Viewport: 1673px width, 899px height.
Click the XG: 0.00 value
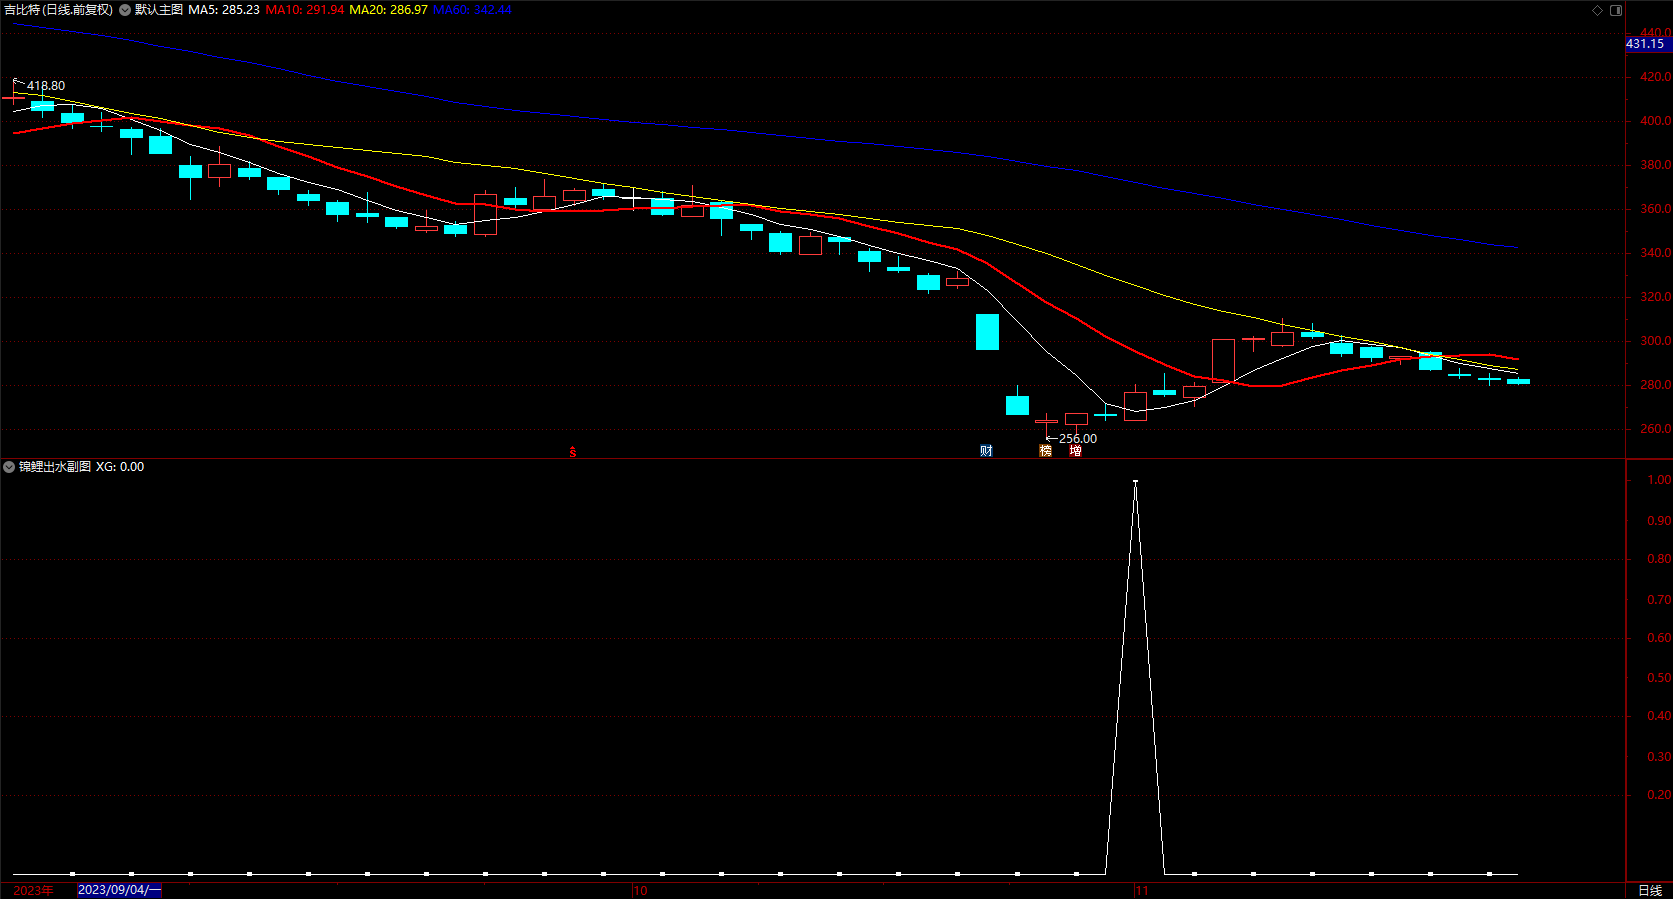click(x=120, y=467)
